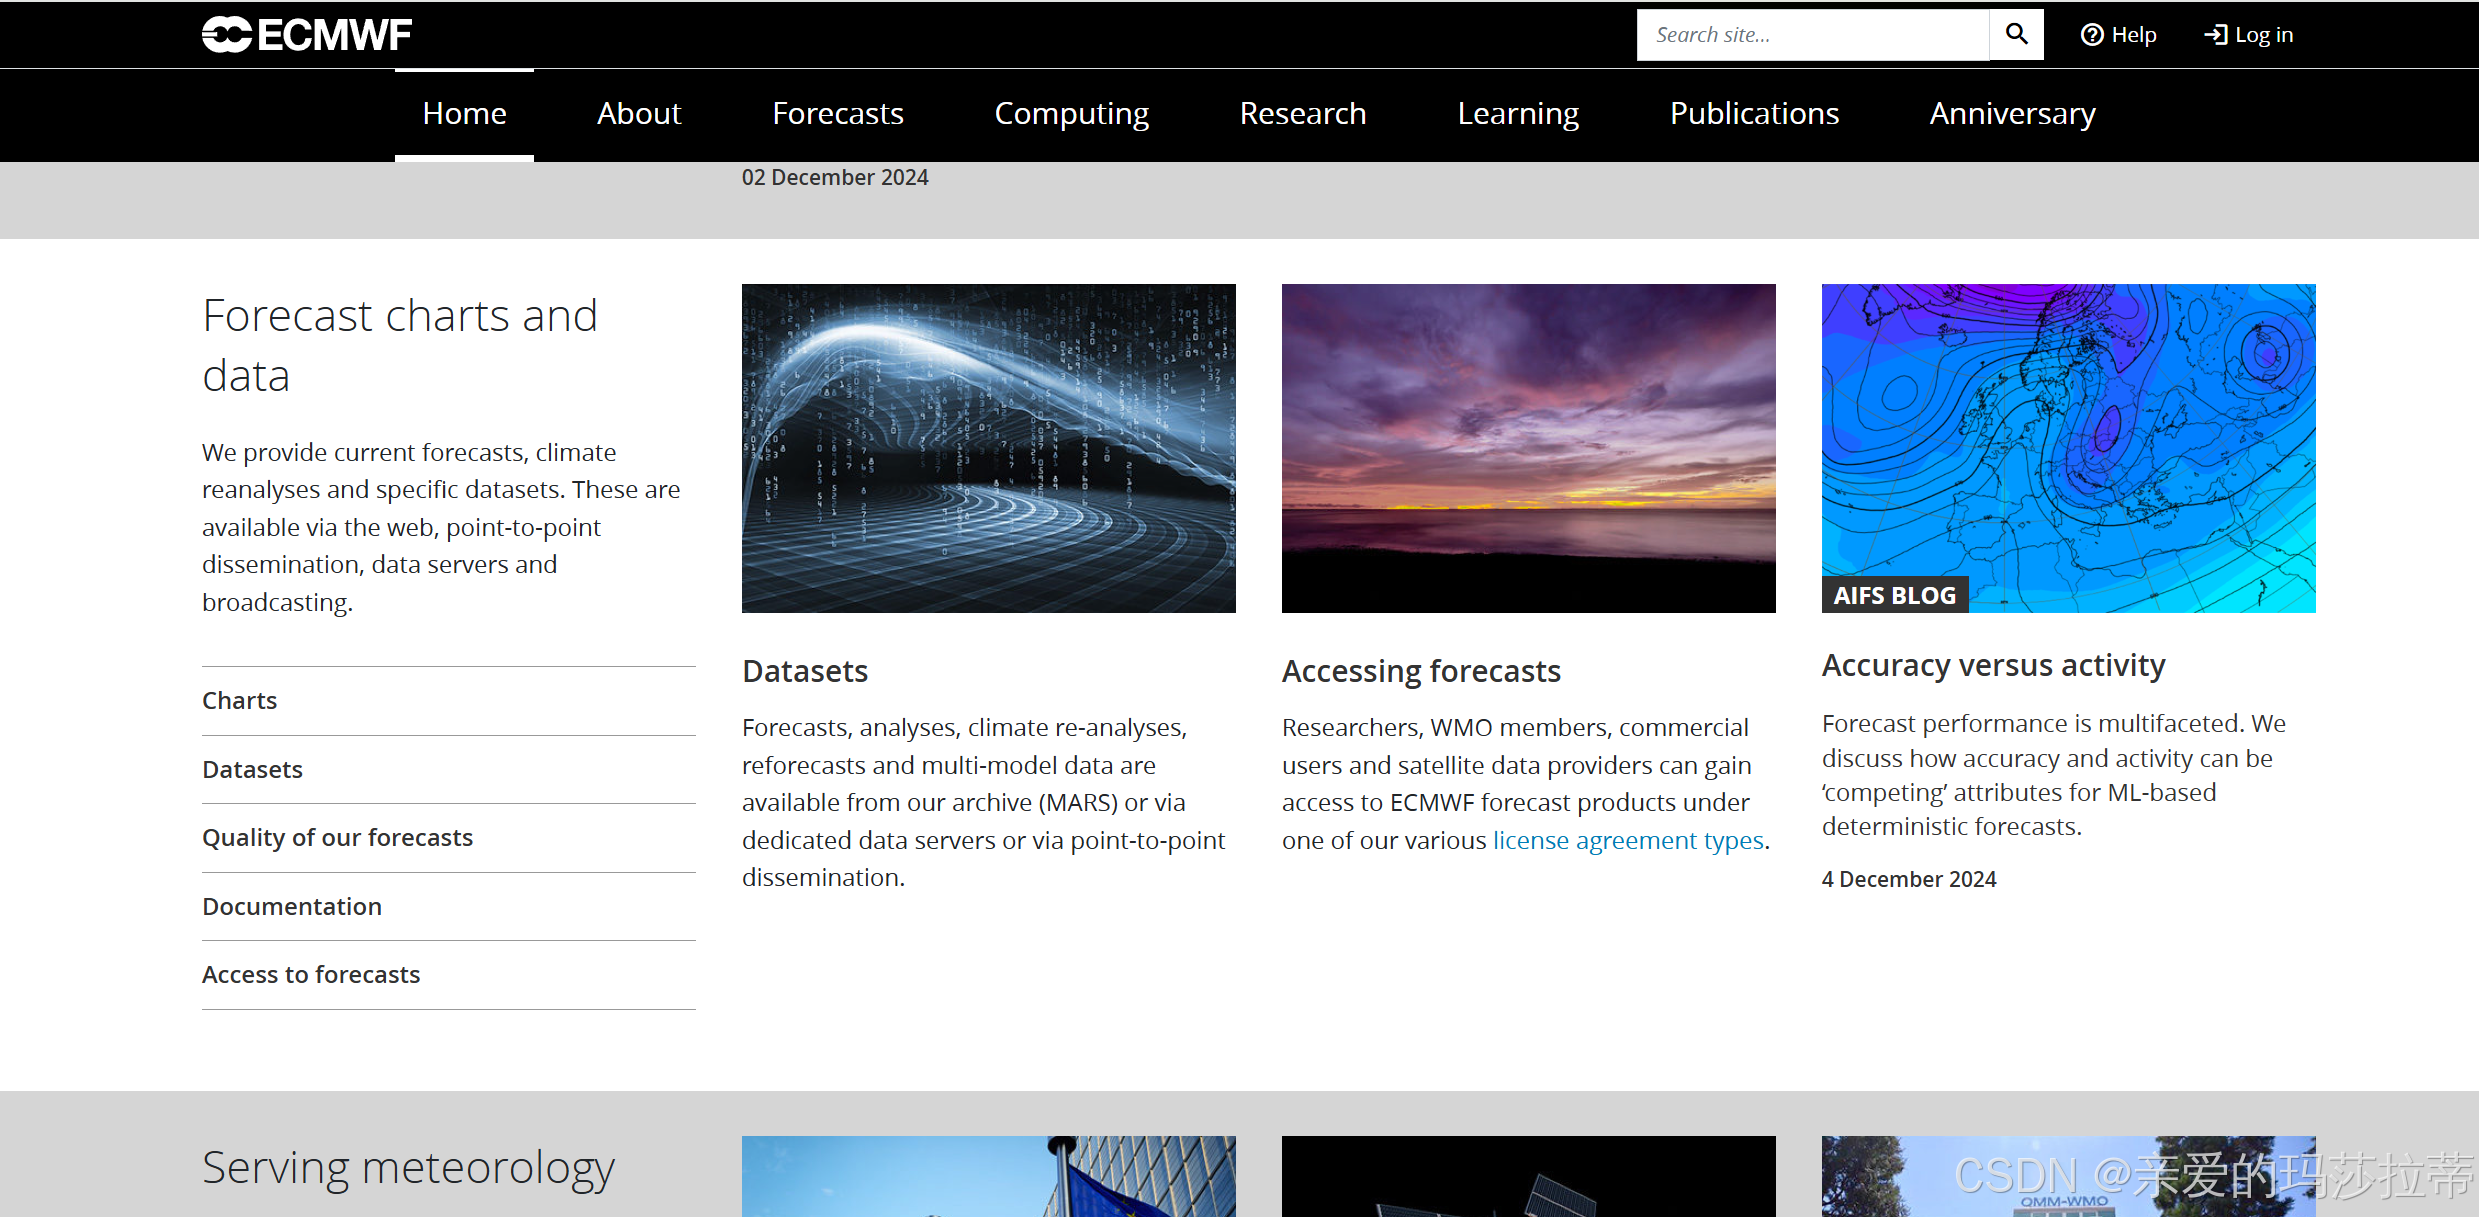
Task: Follow the license agreement types link
Action: pos(1627,841)
